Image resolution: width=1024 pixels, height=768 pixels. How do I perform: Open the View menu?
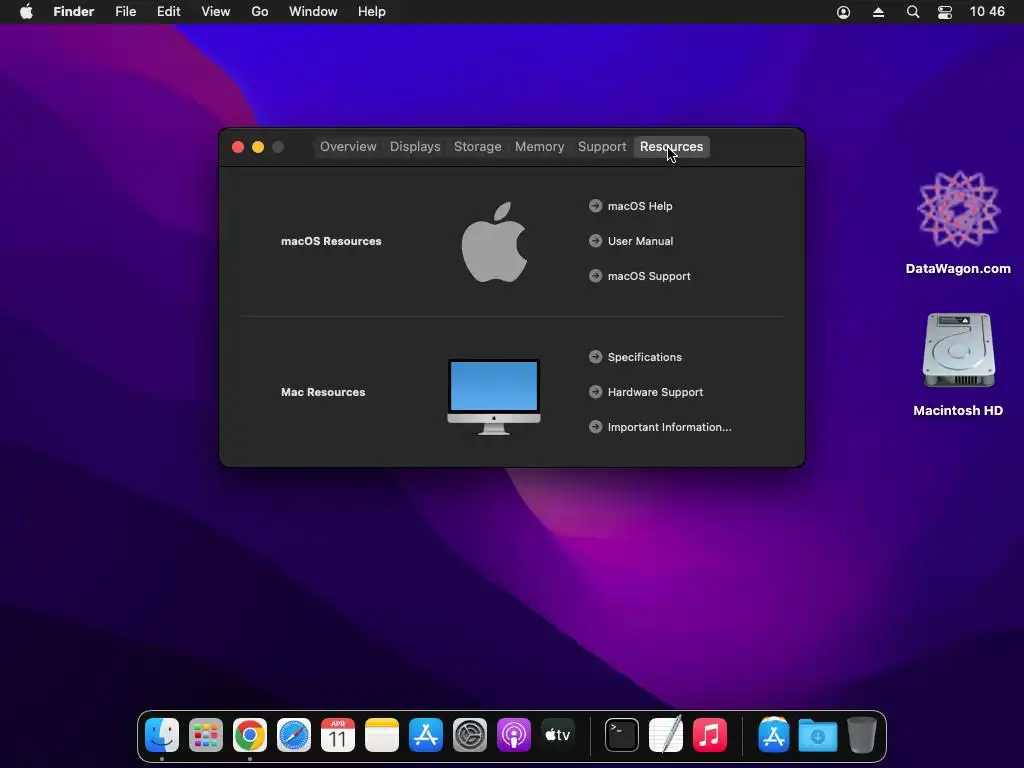(216, 12)
